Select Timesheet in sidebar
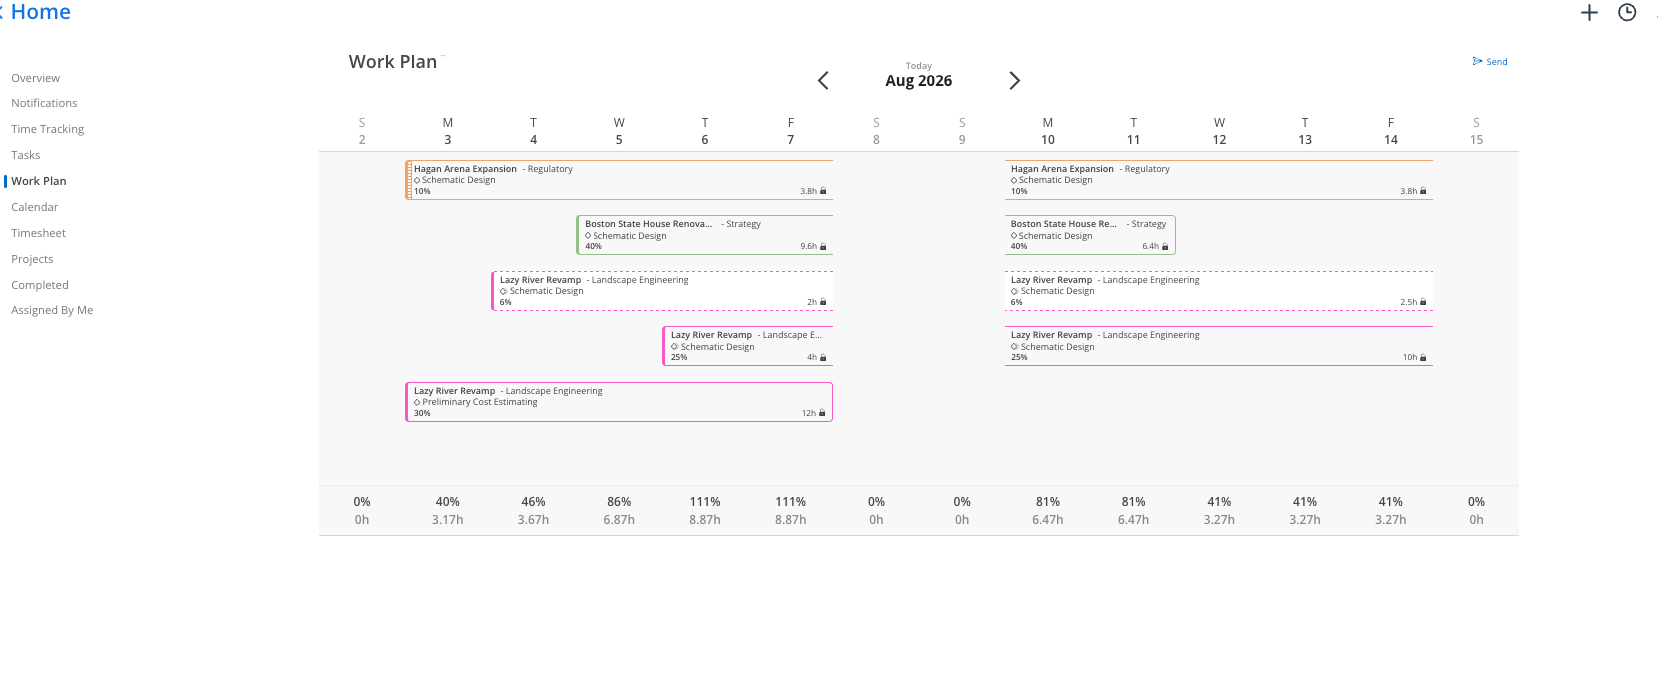 [x=39, y=233]
